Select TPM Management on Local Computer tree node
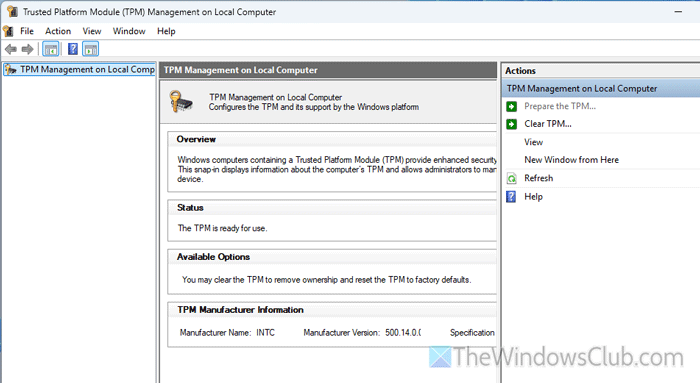700x383 pixels. (x=79, y=70)
